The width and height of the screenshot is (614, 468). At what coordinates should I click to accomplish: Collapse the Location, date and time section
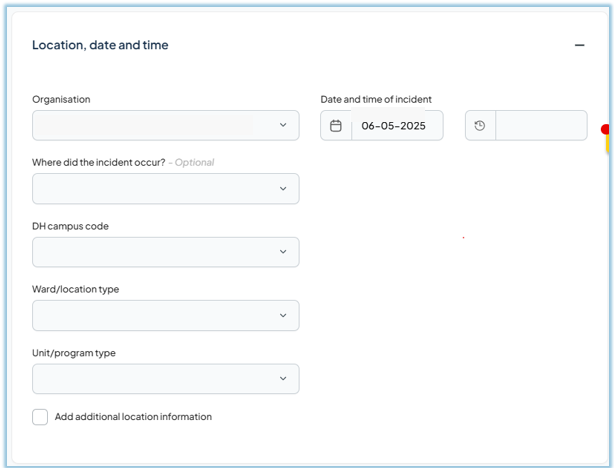click(x=579, y=45)
